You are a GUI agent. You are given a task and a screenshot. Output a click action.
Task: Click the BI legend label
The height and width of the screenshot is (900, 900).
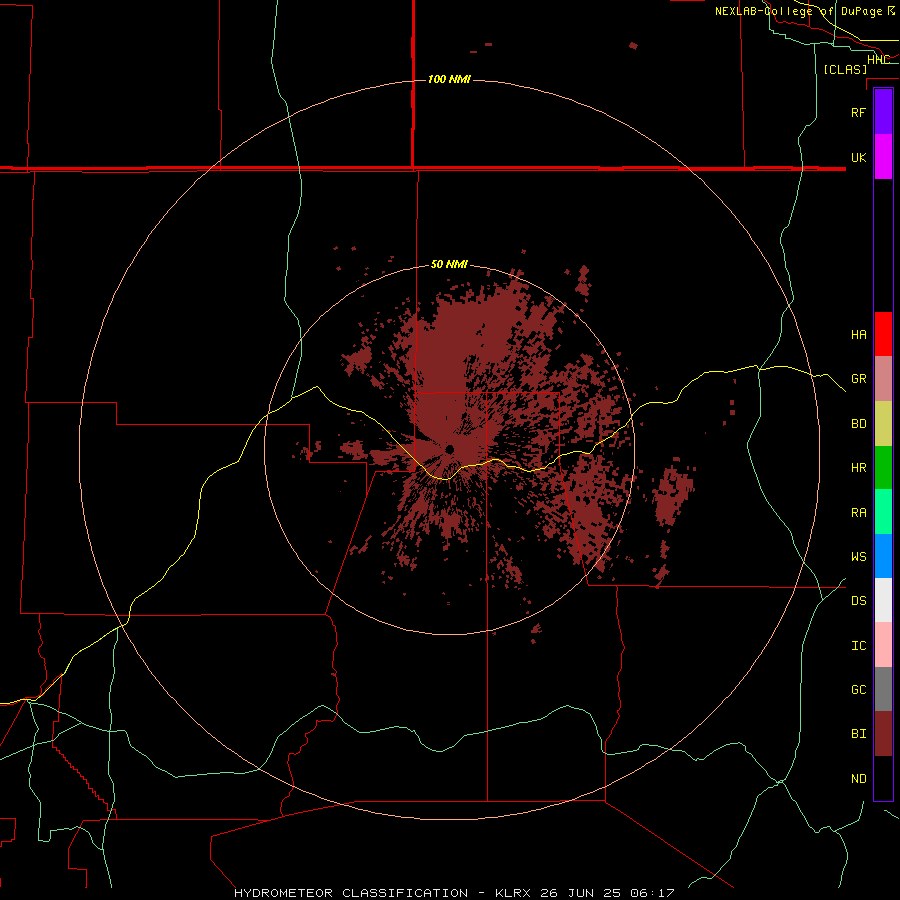(x=858, y=734)
